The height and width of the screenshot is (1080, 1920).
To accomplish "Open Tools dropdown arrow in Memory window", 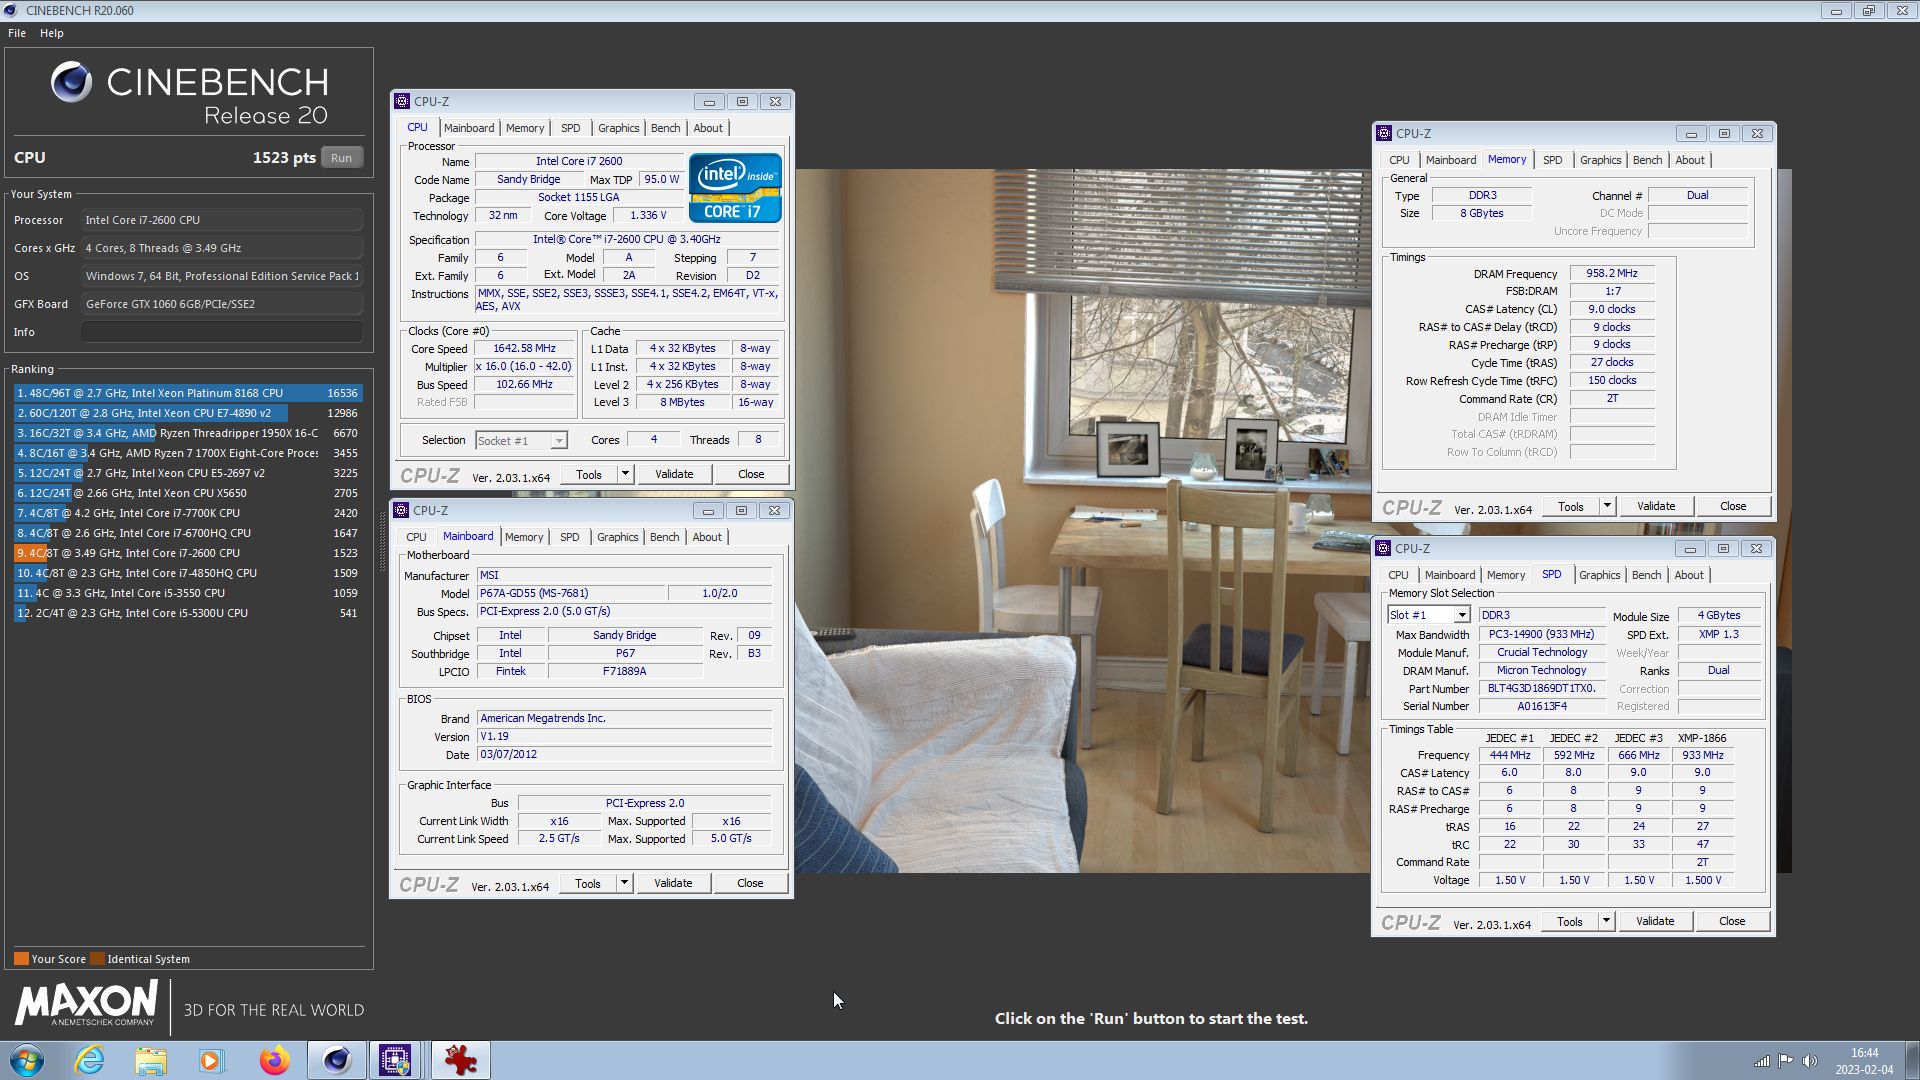I will 1607,506.
